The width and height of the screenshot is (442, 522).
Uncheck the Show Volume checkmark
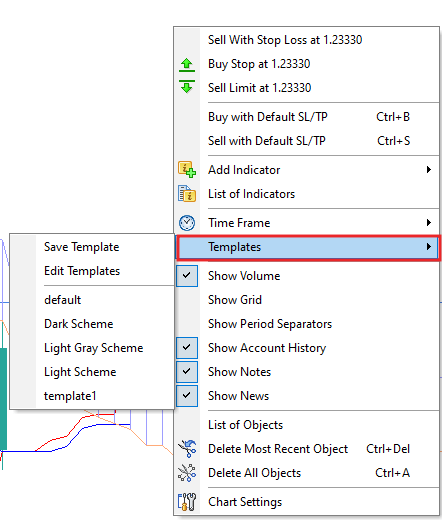click(187, 276)
